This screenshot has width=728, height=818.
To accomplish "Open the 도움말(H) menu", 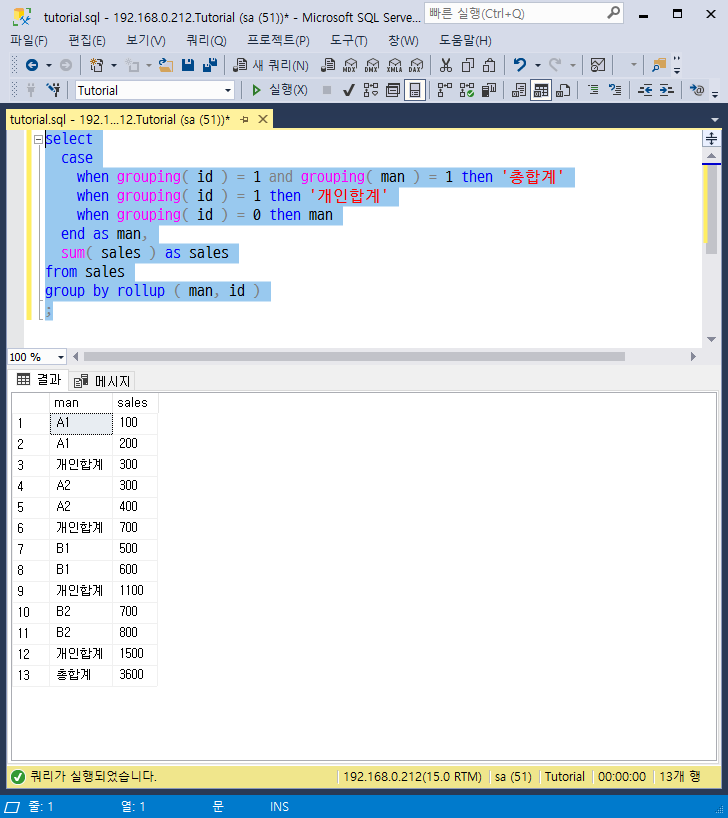I will click(466, 41).
